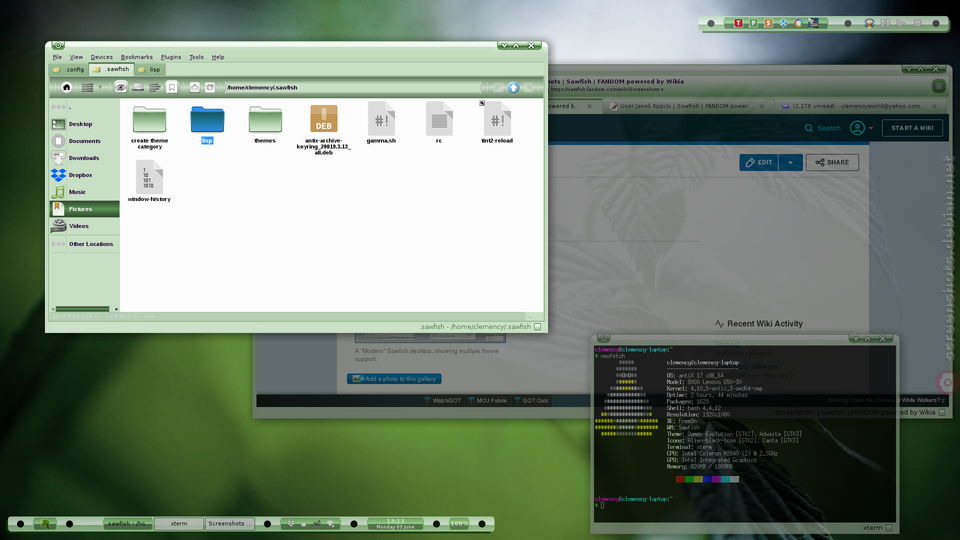Select Videos in the sidebar
The width and height of the screenshot is (960, 540).
click(84, 226)
